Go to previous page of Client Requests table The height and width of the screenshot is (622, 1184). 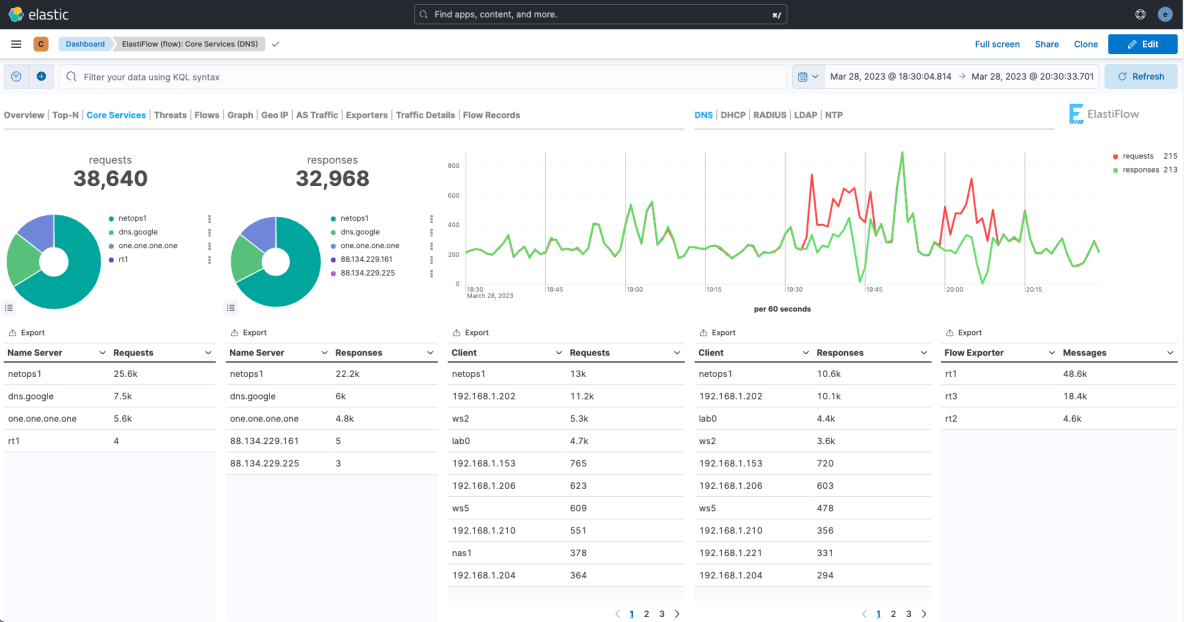pyautogui.click(x=617, y=614)
